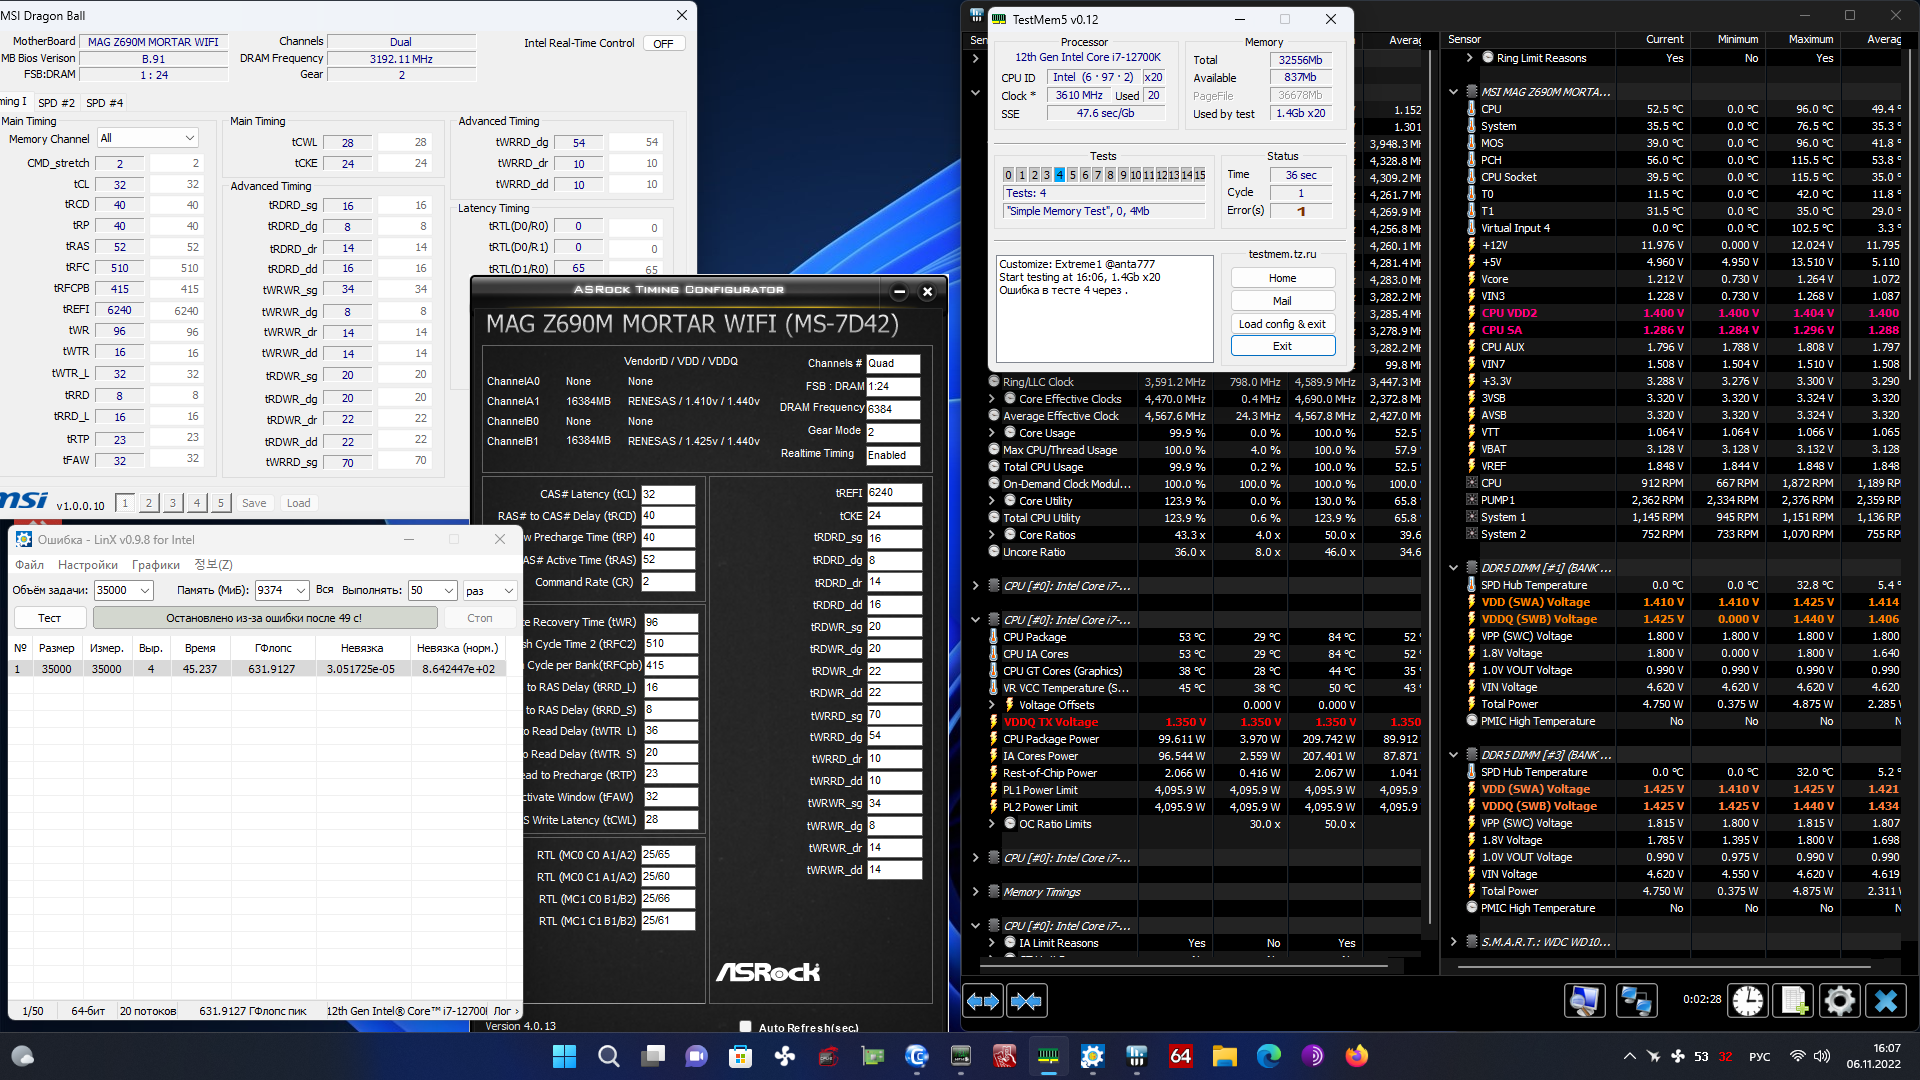Toggle Auto Refresh checkbox in Timing Configurator

tap(745, 1027)
